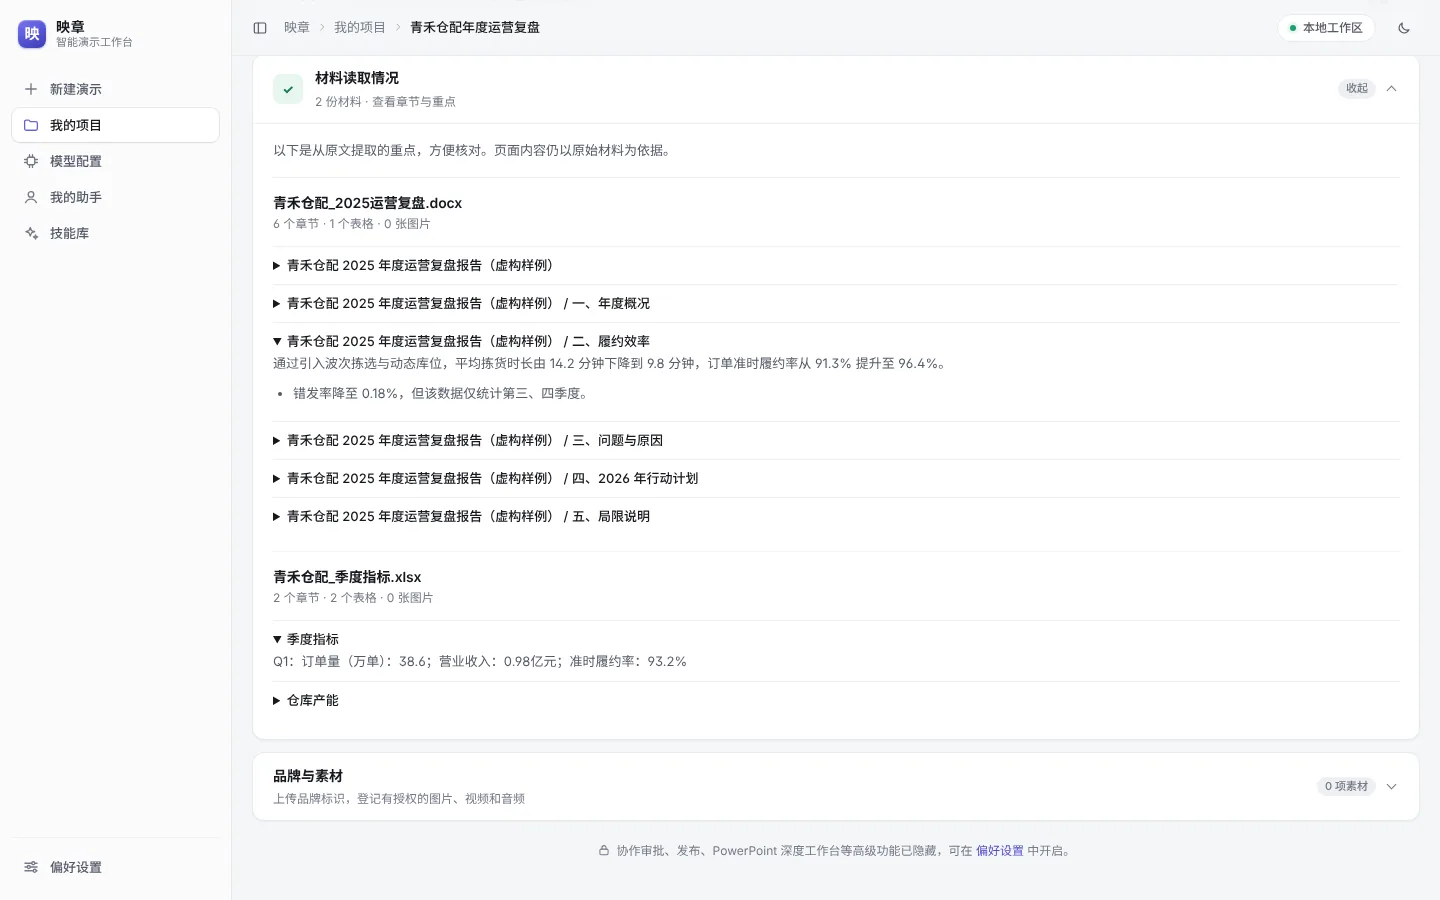Image resolution: width=1440 pixels, height=900 pixels.
Task: Expand the 三、问题与原因 section row
Action: (836, 440)
